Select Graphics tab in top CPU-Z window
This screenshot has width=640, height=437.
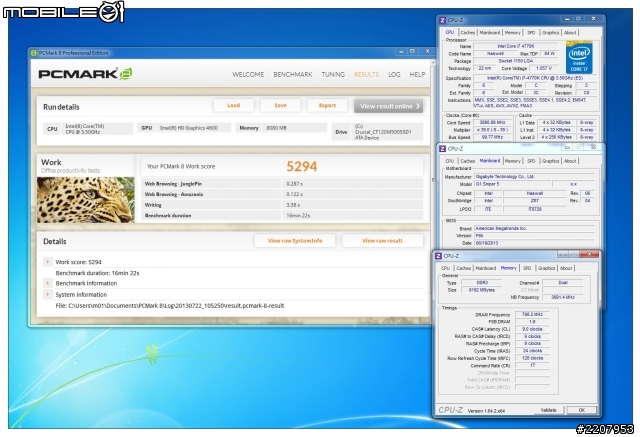(x=551, y=33)
